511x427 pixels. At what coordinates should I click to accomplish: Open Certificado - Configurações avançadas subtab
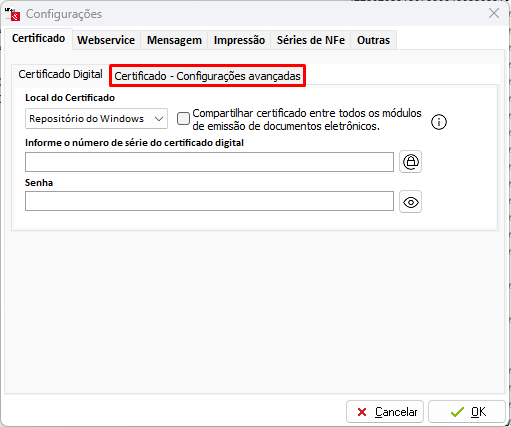207,76
